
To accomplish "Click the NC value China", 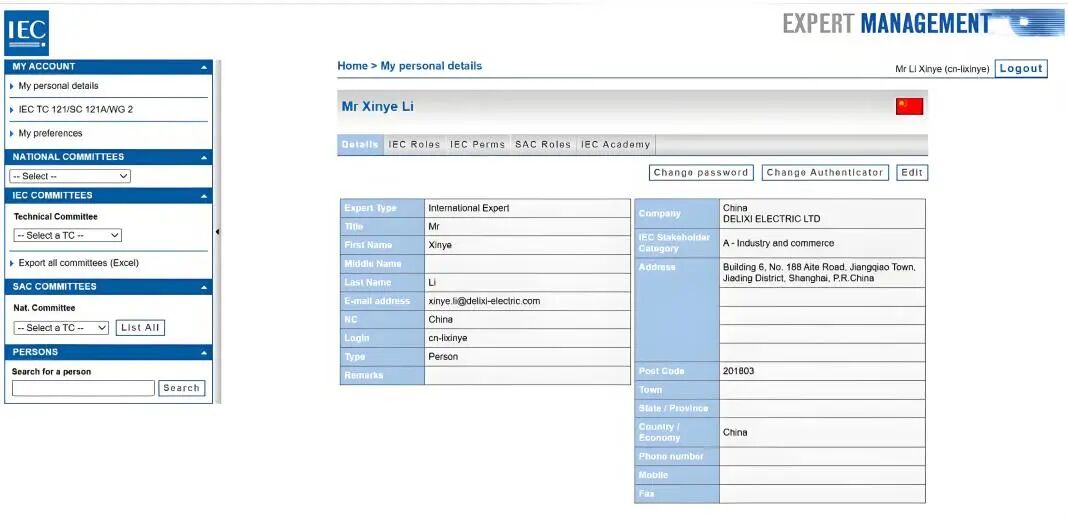I will tap(441, 319).
